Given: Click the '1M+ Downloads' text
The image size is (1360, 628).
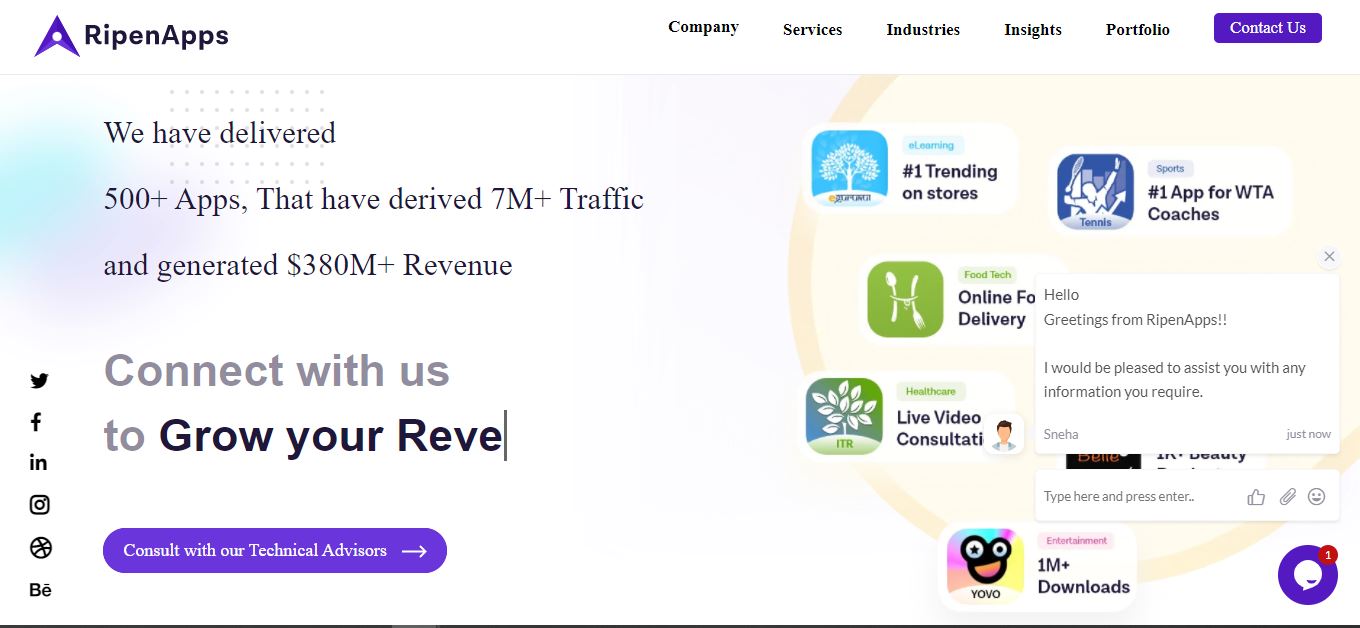Looking at the screenshot, I should pyautogui.click(x=1084, y=576).
